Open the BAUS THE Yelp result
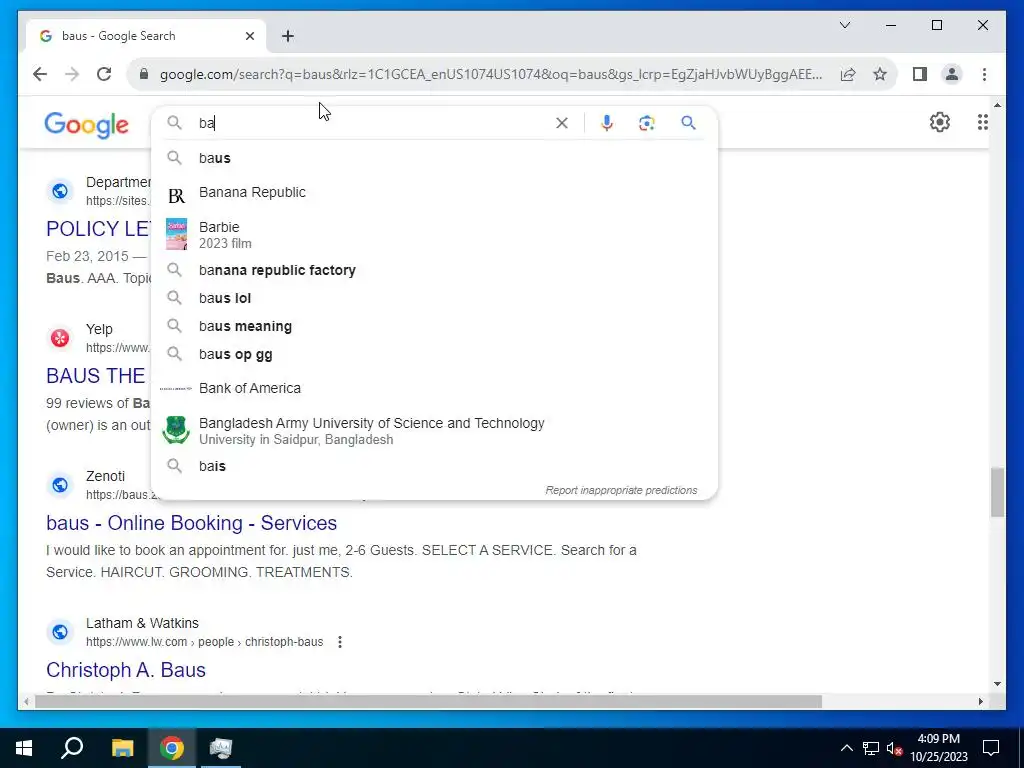 (x=96, y=376)
